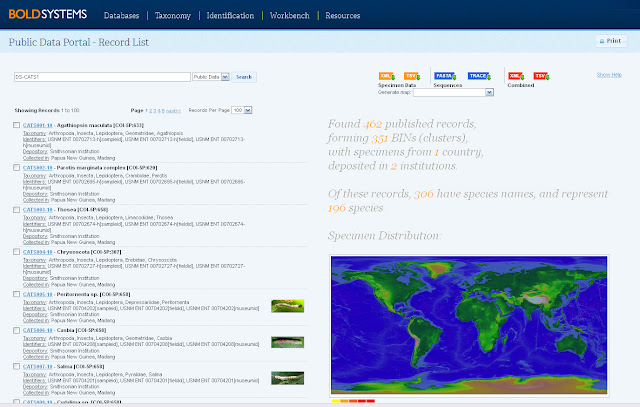Open record link CATS003-10

[38, 210]
